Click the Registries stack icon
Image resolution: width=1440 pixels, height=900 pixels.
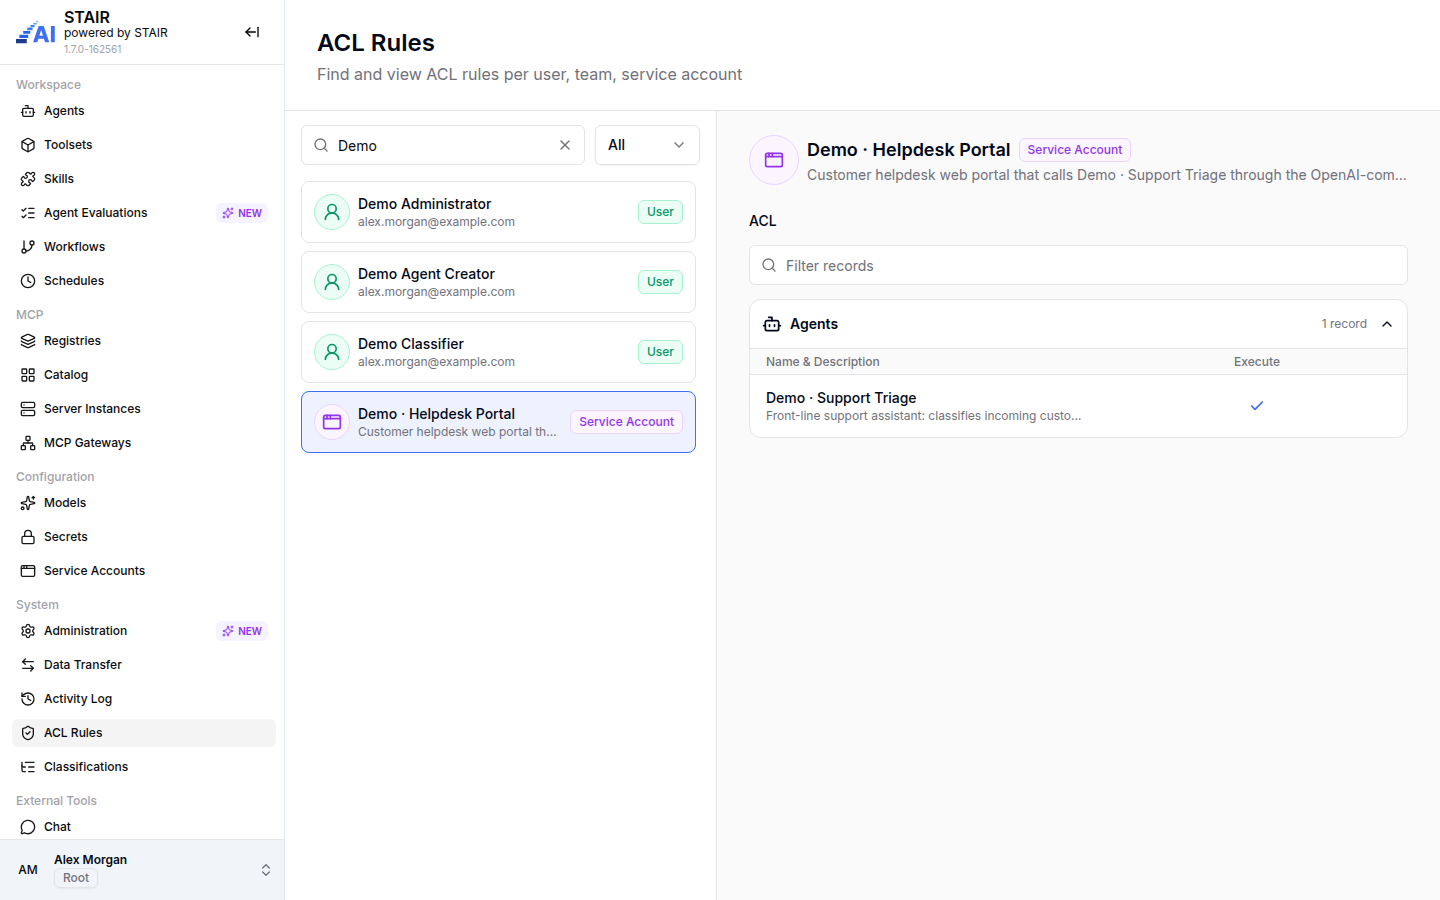(28, 341)
